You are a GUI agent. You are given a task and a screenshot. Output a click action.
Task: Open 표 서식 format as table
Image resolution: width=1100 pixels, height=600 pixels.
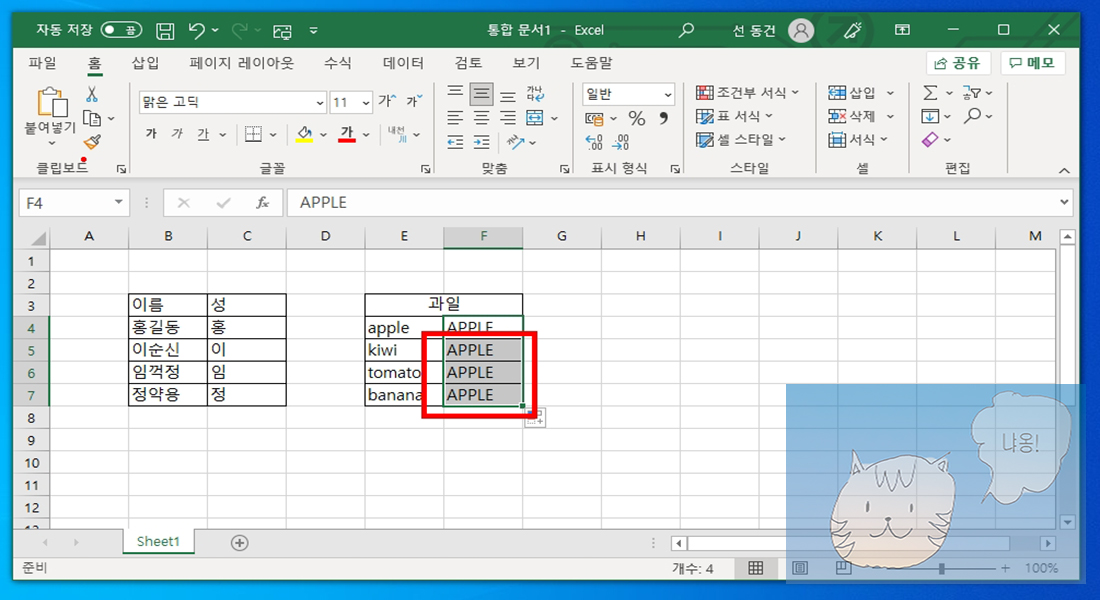point(735,116)
